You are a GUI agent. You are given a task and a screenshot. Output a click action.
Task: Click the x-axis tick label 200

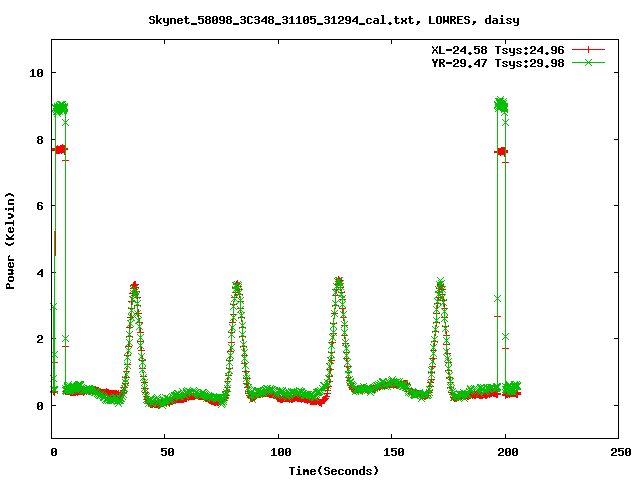pyautogui.click(x=508, y=452)
